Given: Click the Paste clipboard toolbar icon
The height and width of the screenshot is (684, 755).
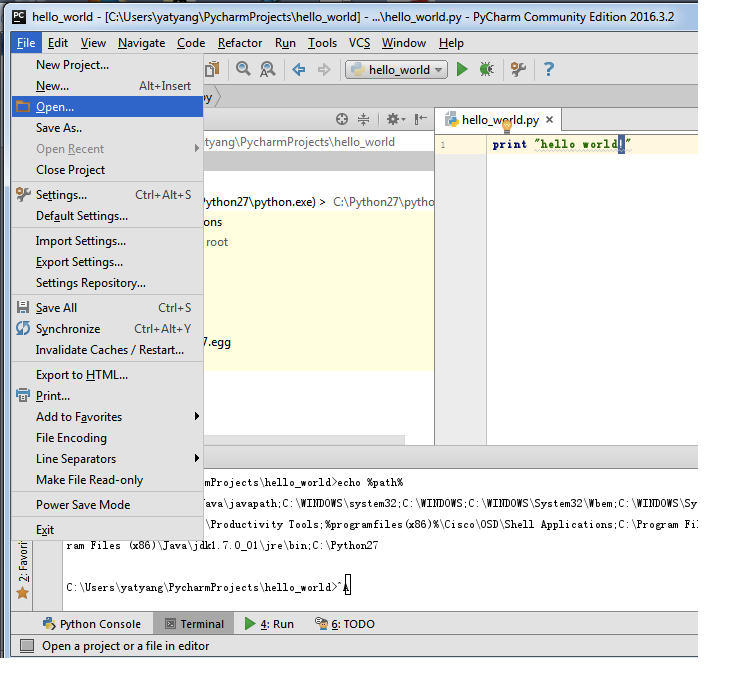Looking at the screenshot, I should coord(213,69).
